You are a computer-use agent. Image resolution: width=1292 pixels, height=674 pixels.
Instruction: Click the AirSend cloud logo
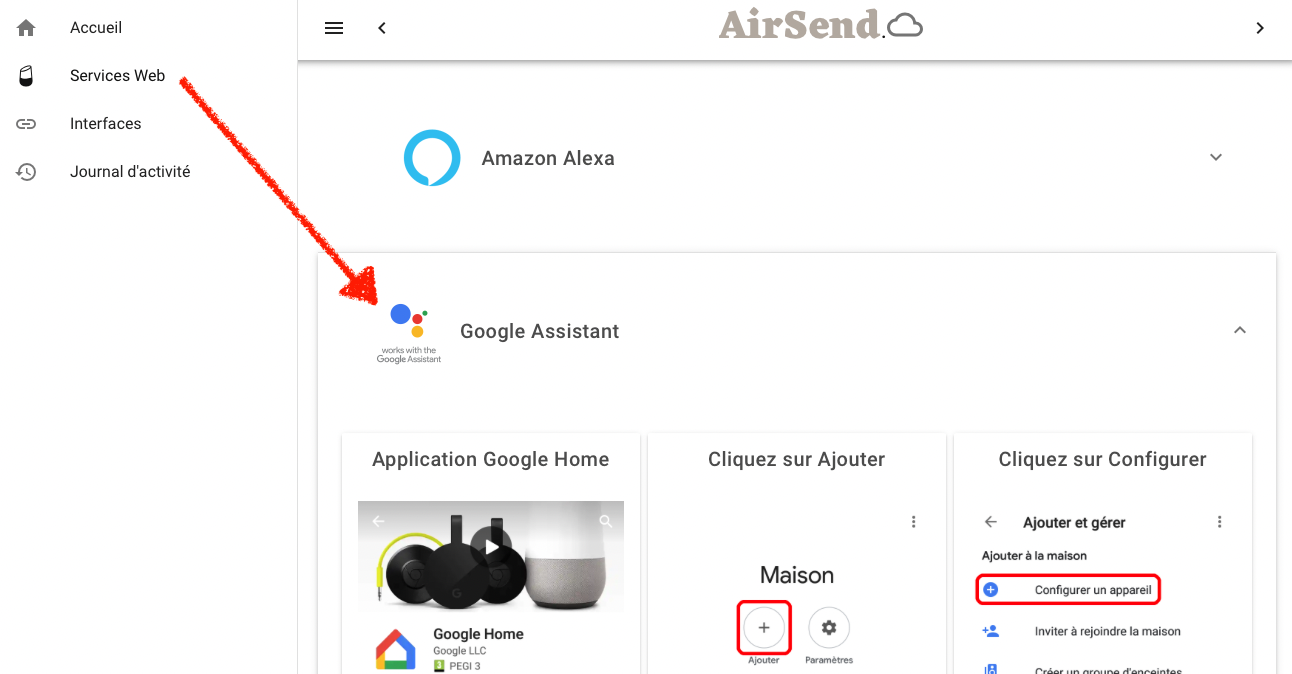coord(903,24)
